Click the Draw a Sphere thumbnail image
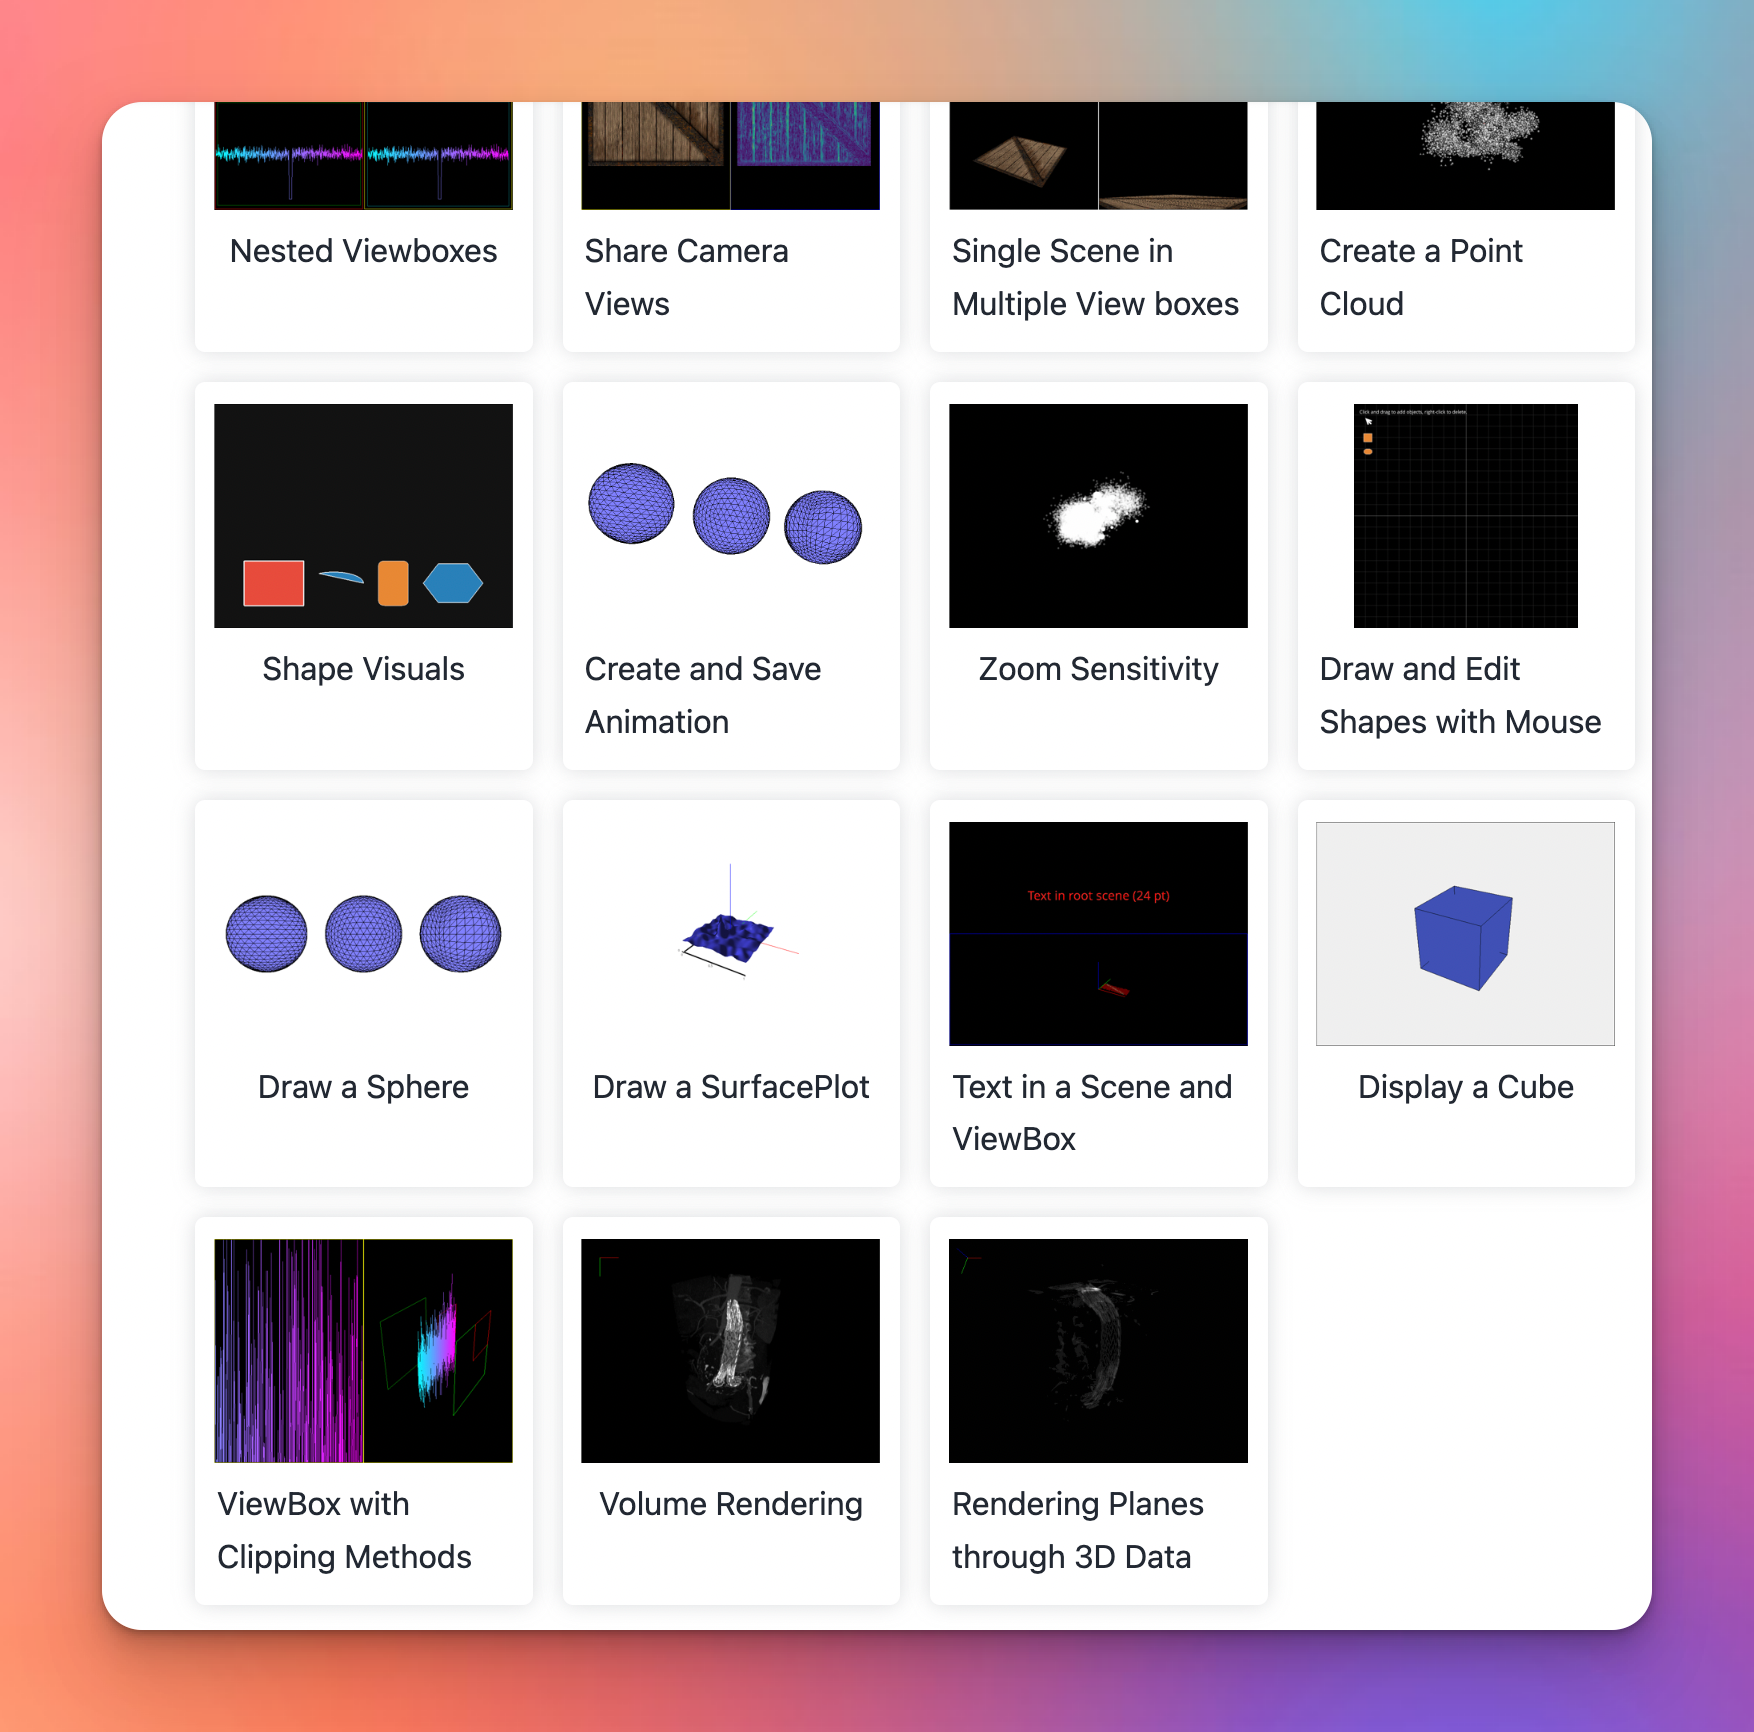The width and height of the screenshot is (1754, 1732). [363, 934]
